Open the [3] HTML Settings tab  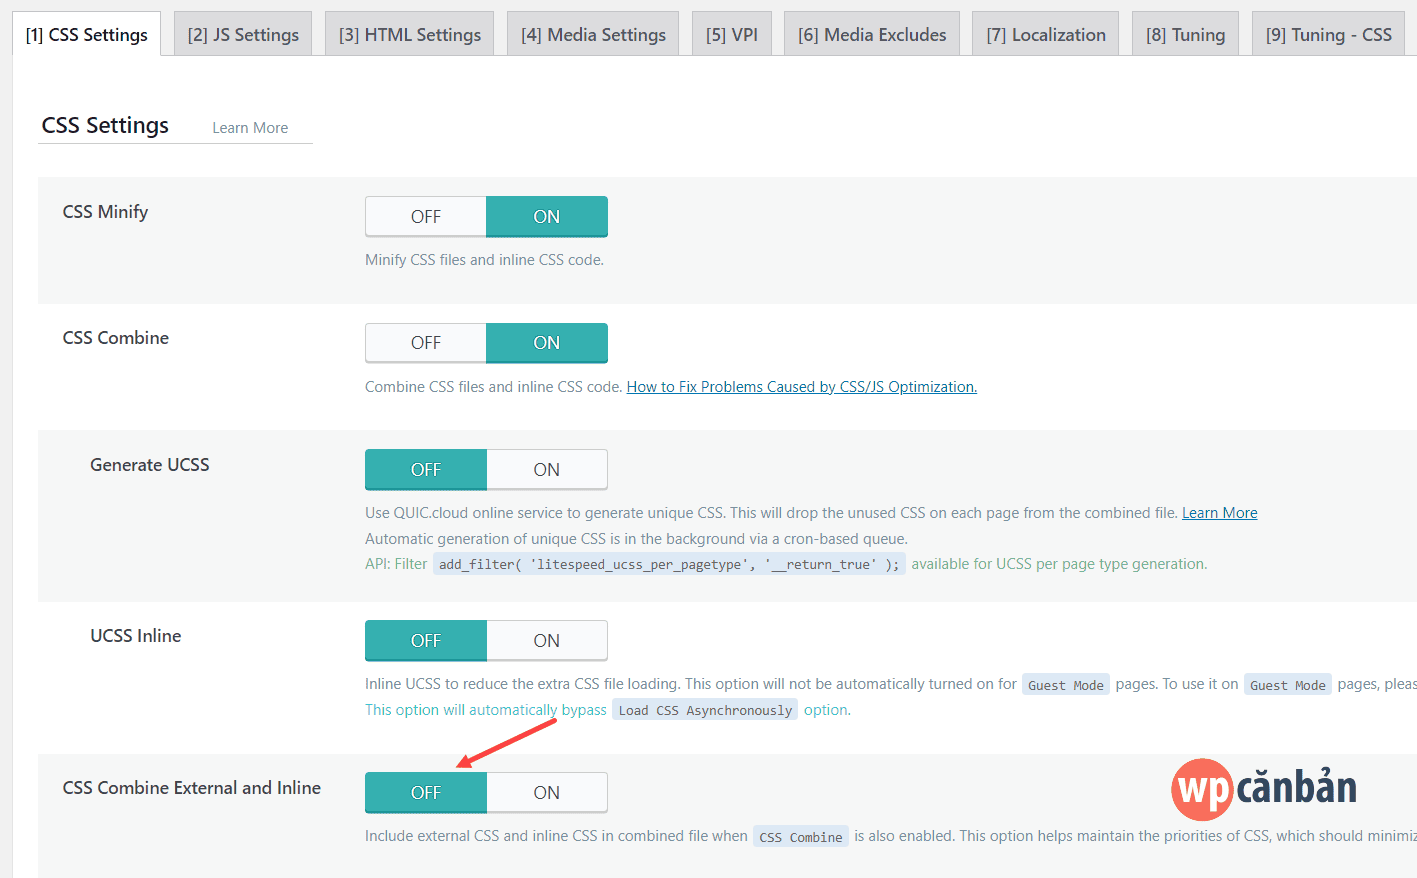tap(410, 34)
